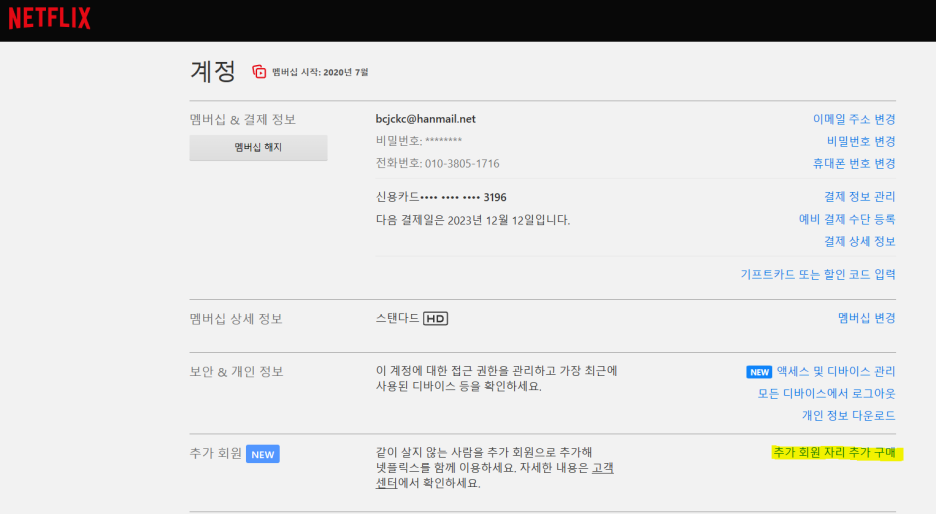Click the 개인 정보 다운로드 link
936x514 pixels.
click(848, 415)
